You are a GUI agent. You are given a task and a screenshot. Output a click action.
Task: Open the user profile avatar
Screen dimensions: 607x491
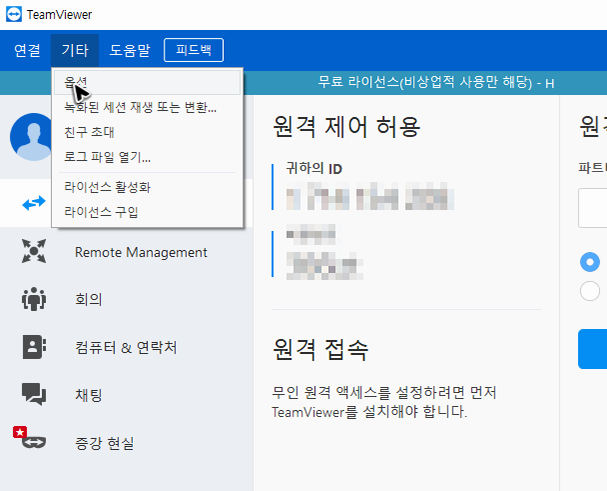pos(31,137)
